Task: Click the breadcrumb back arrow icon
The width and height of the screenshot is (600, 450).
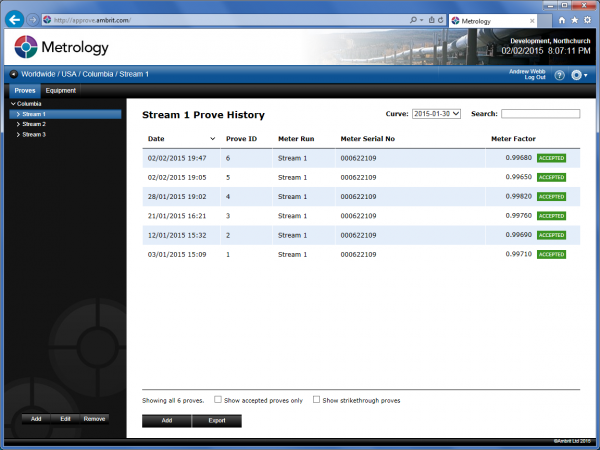Action: (13, 74)
